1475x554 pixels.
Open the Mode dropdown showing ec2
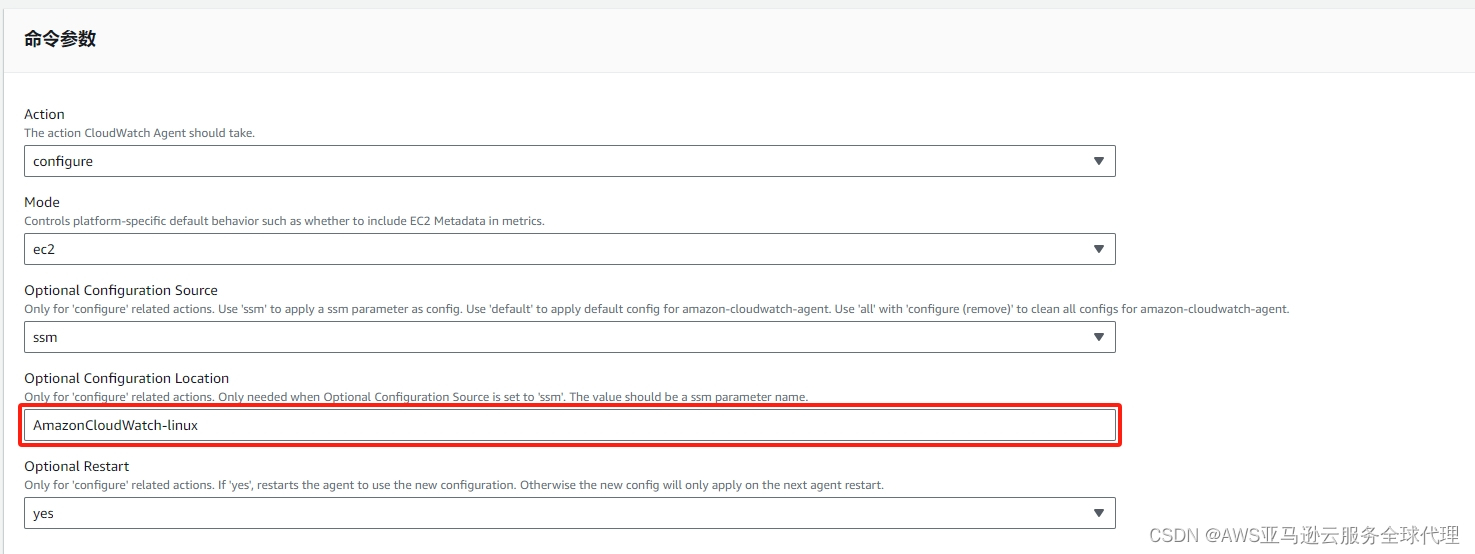[569, 249]
